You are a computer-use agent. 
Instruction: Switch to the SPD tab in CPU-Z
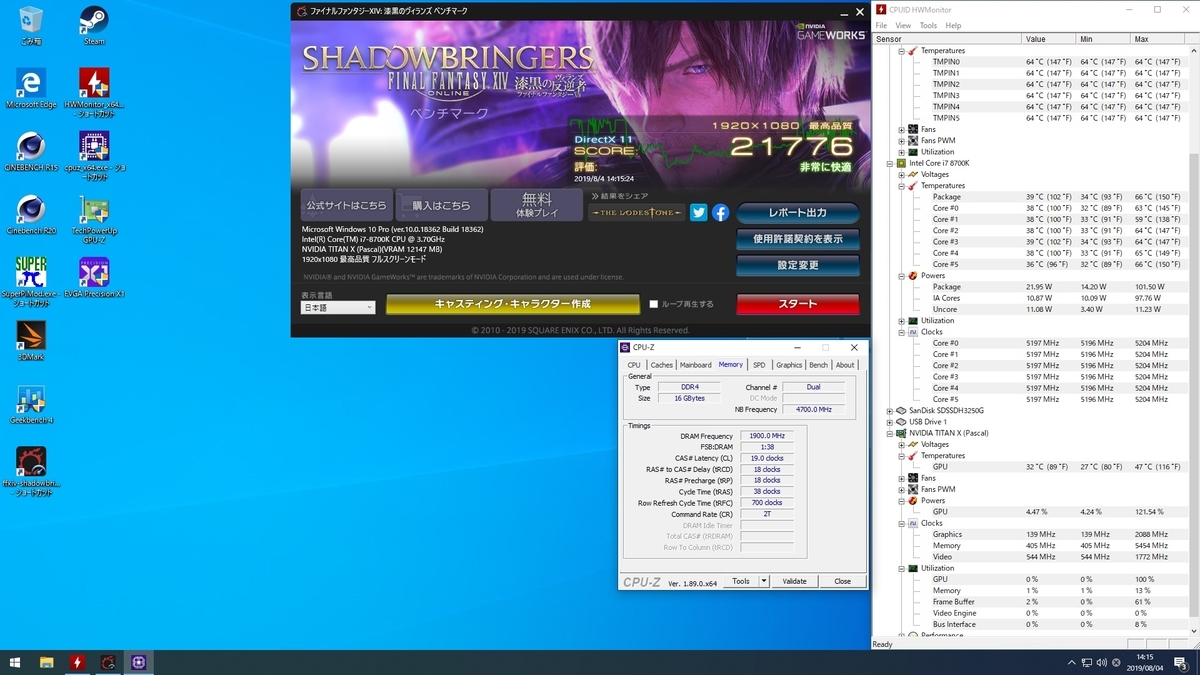[759, 365]
